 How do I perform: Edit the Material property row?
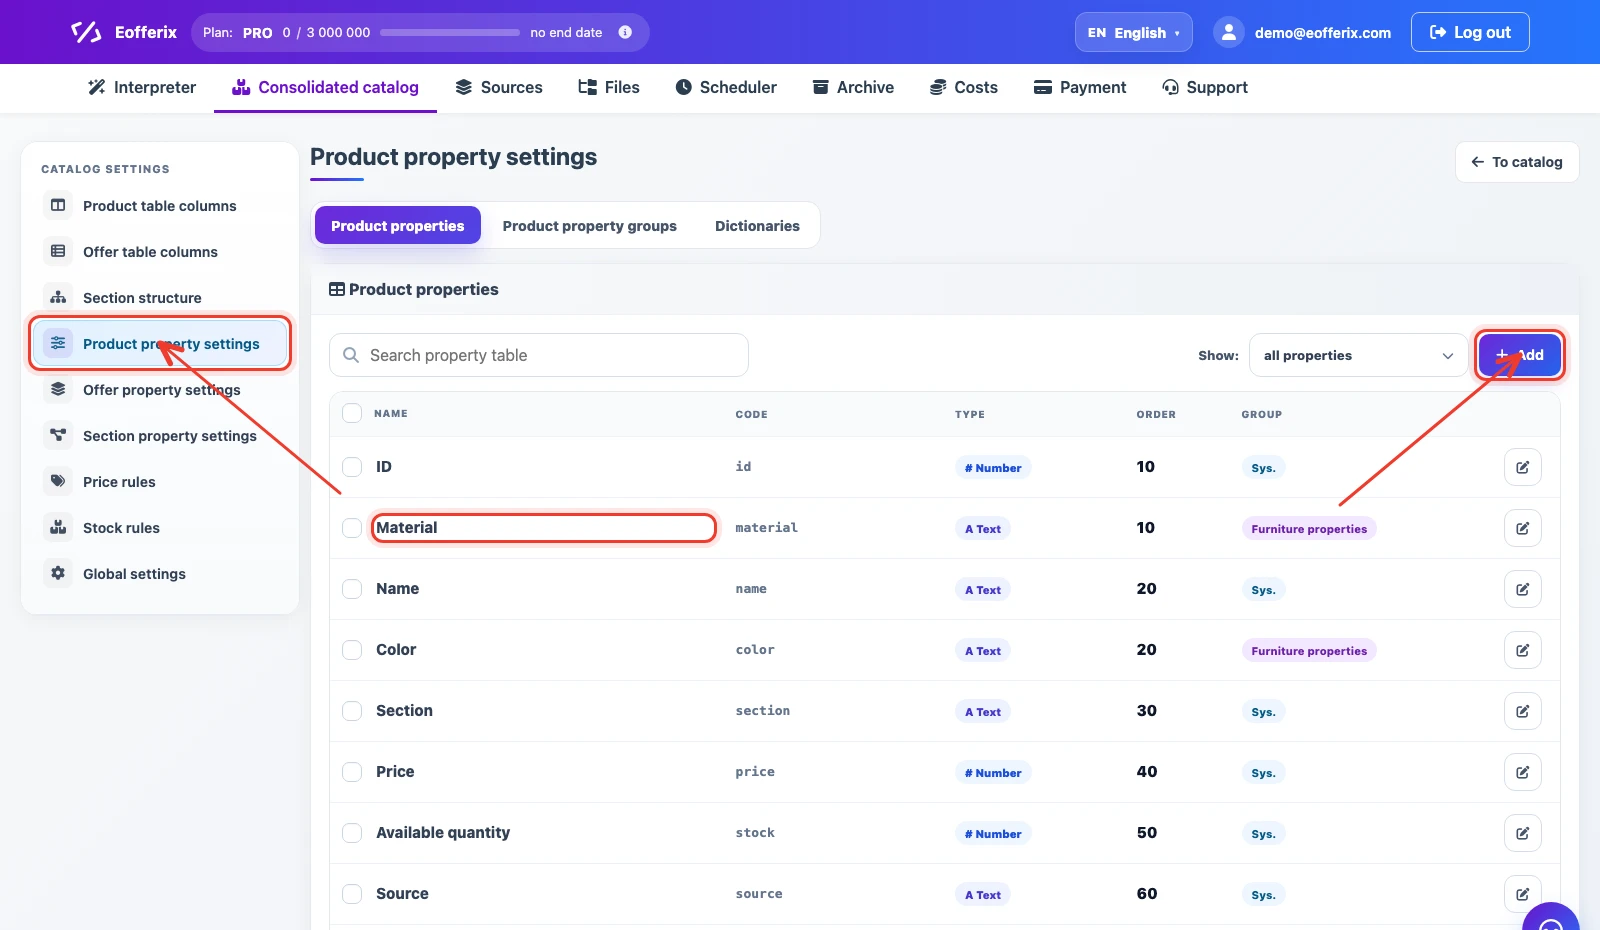[x=1522, y=528]
